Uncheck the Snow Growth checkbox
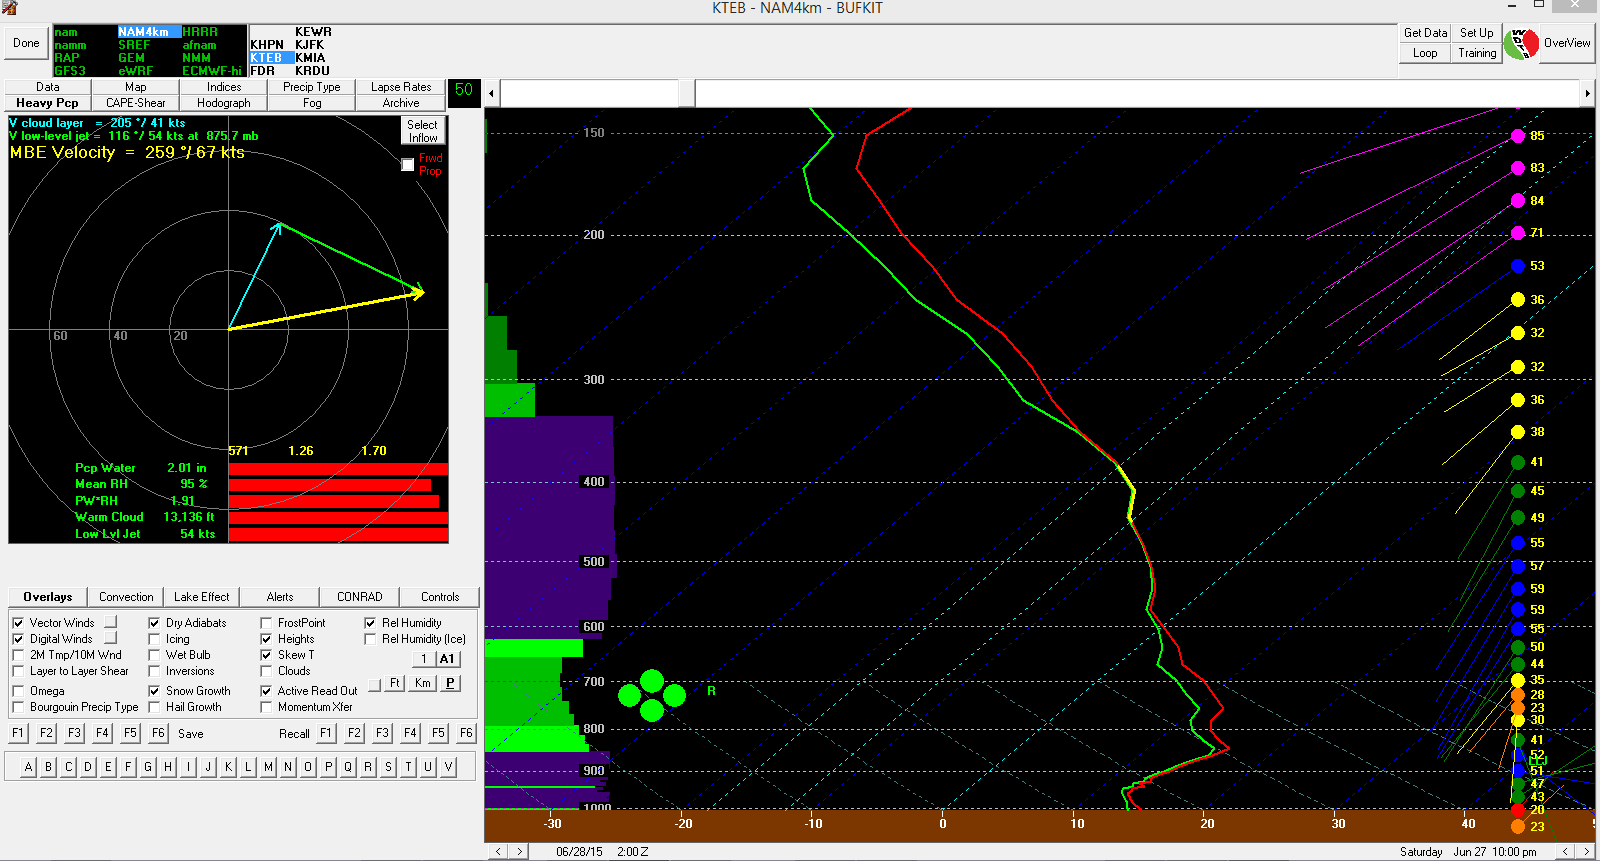 pos(154,691)
